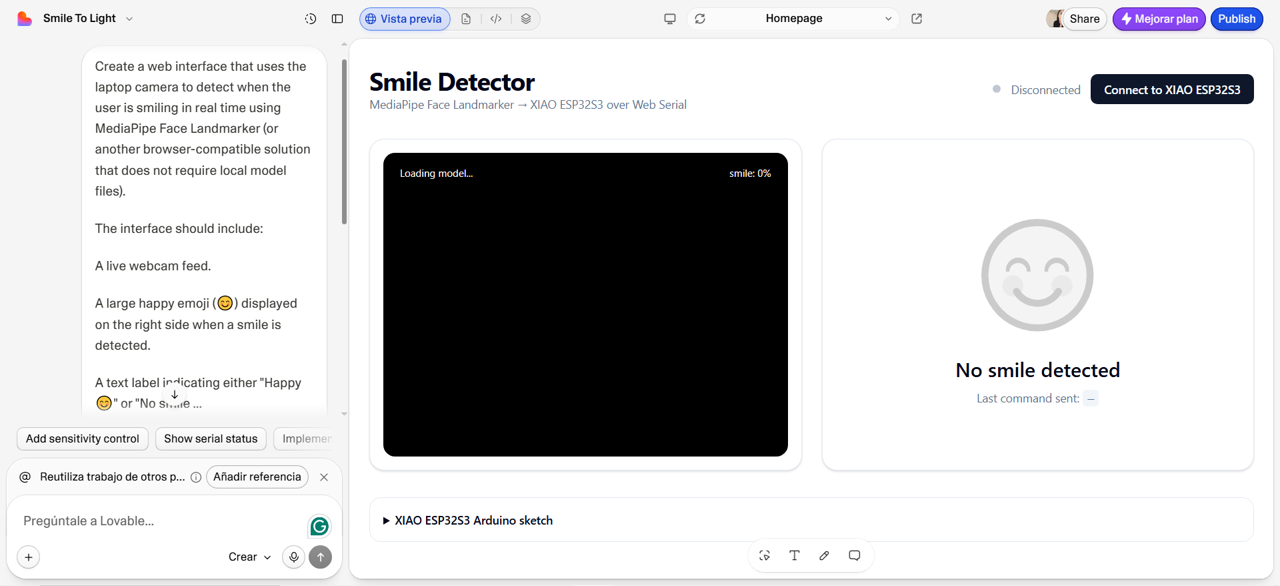The width and height of the screenshot is (1280, 586).
Task: Open the version history clock icon
Action: (311, 19)
